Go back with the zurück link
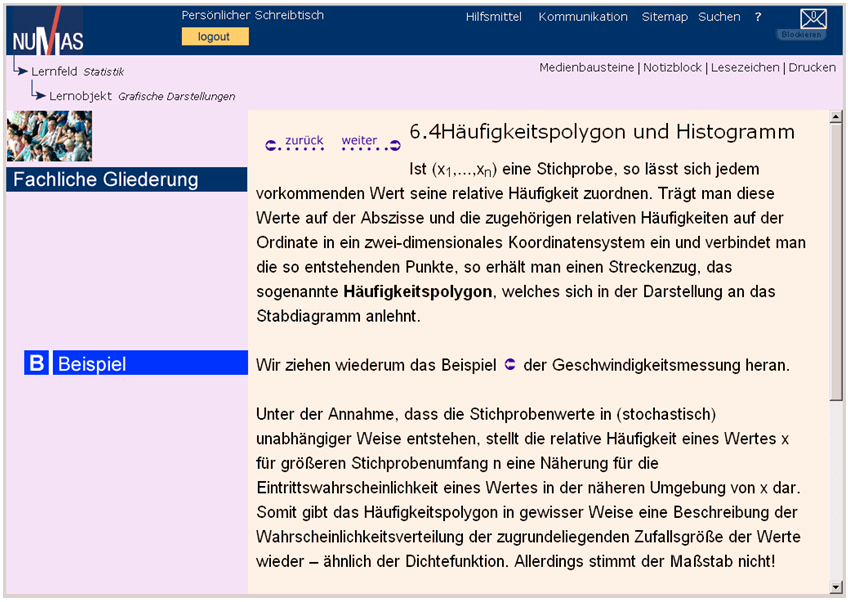The image size is (848, 602). pyautogui.click(x=304, y=140)
